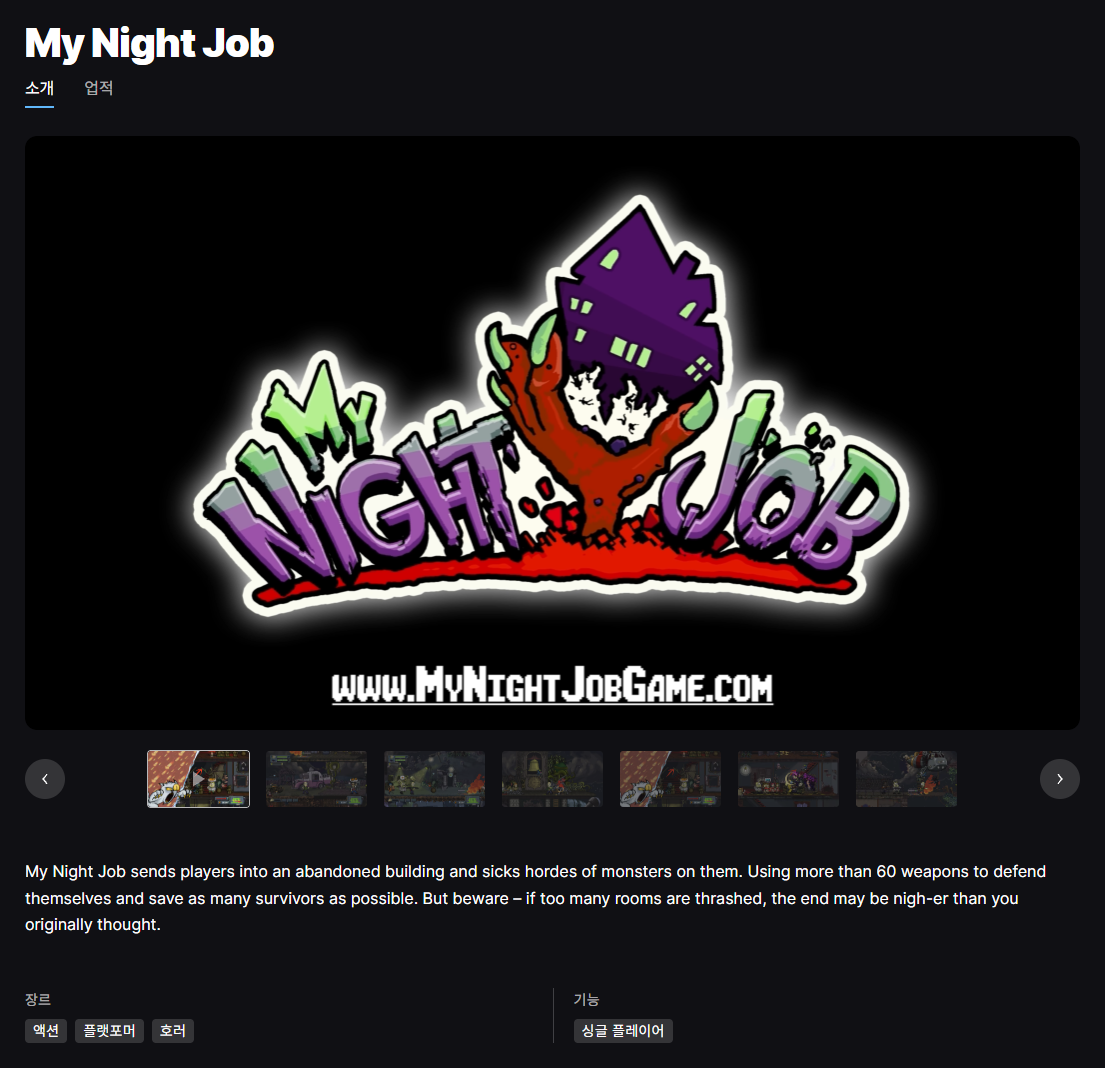Play the first video thumbnail in carousel

point(198,779)
